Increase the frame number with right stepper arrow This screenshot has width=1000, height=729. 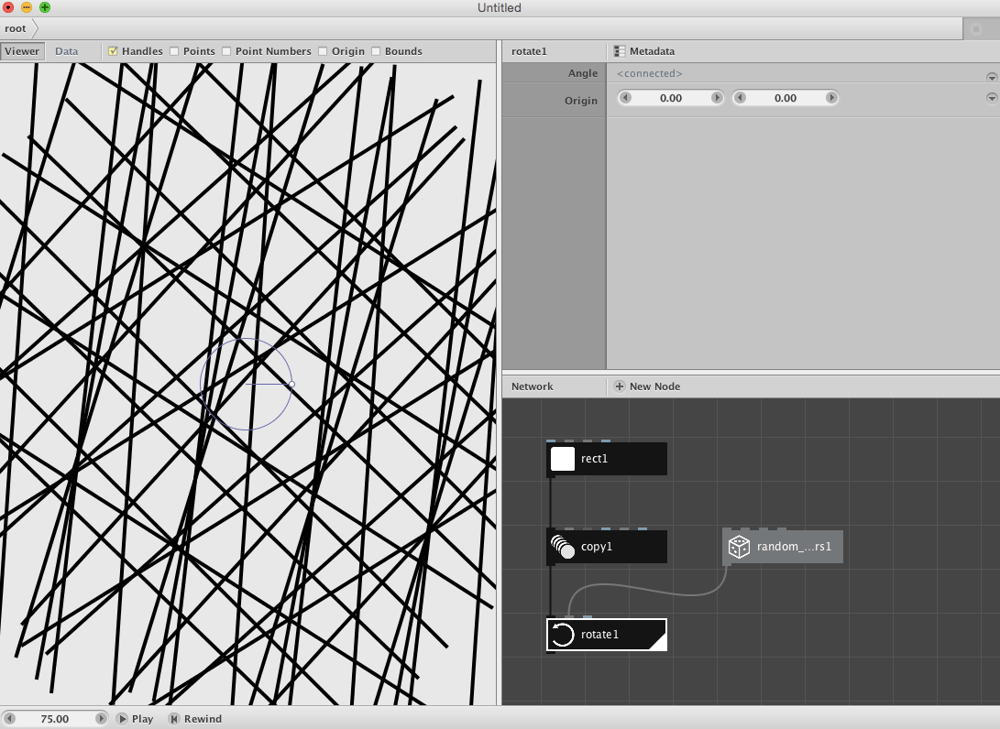click(x=101, y=718)
